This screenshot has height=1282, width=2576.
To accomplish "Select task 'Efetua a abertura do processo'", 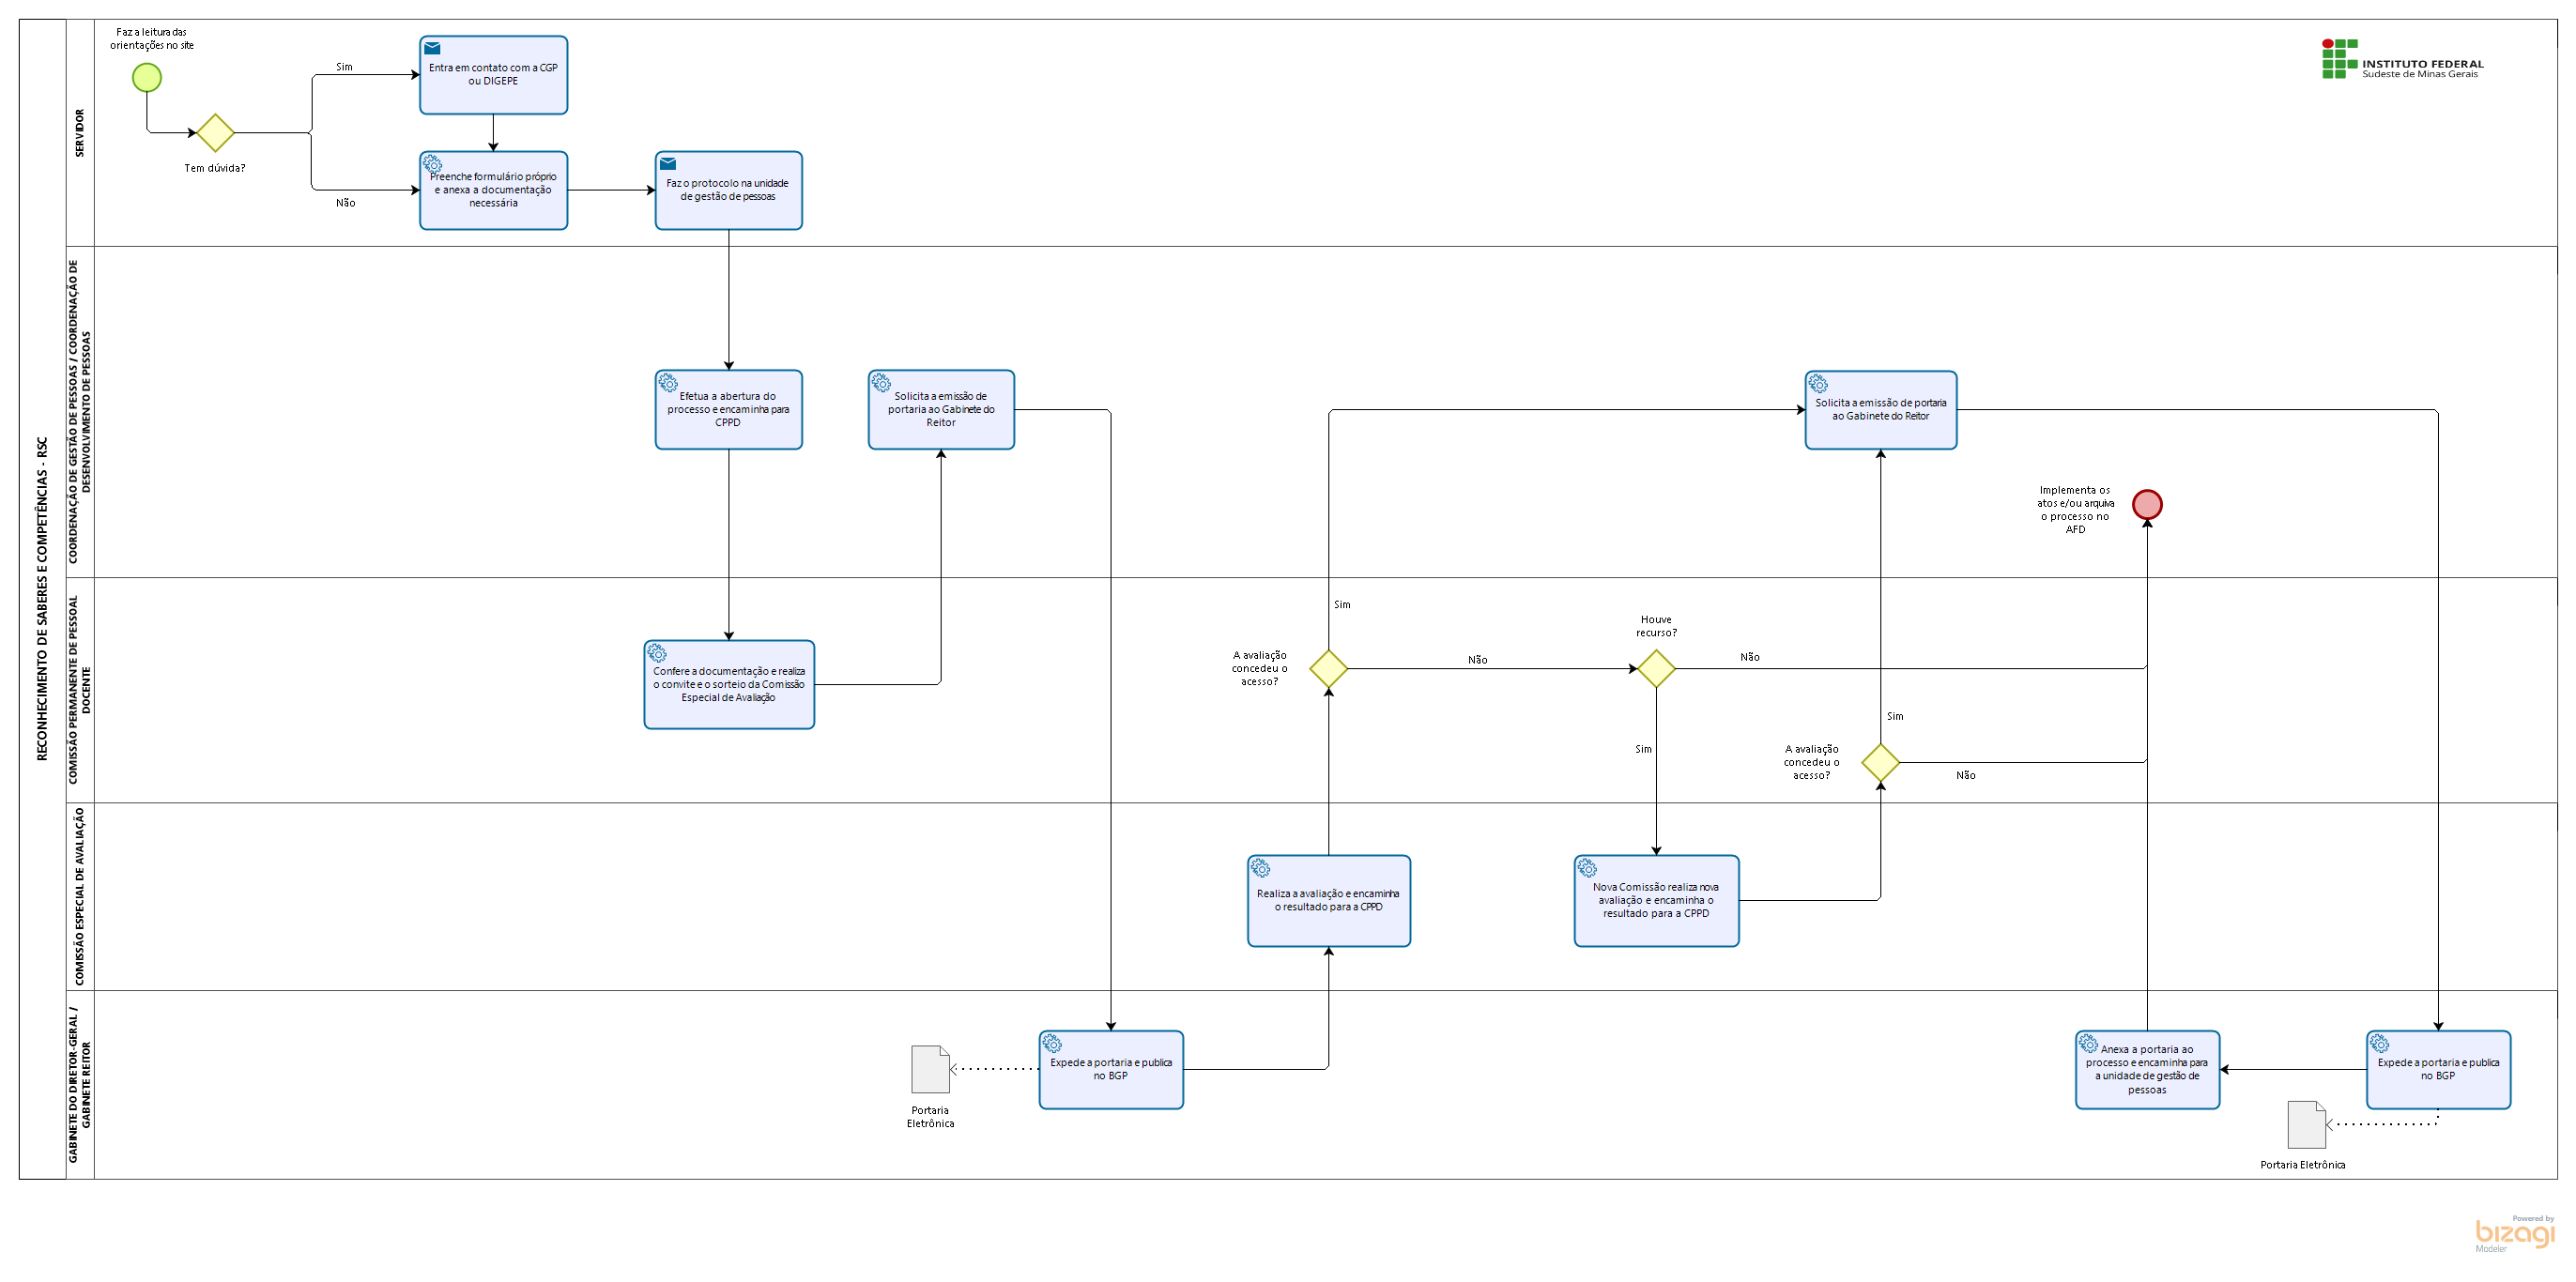I will pyautogui.click(x=729, y=409).
